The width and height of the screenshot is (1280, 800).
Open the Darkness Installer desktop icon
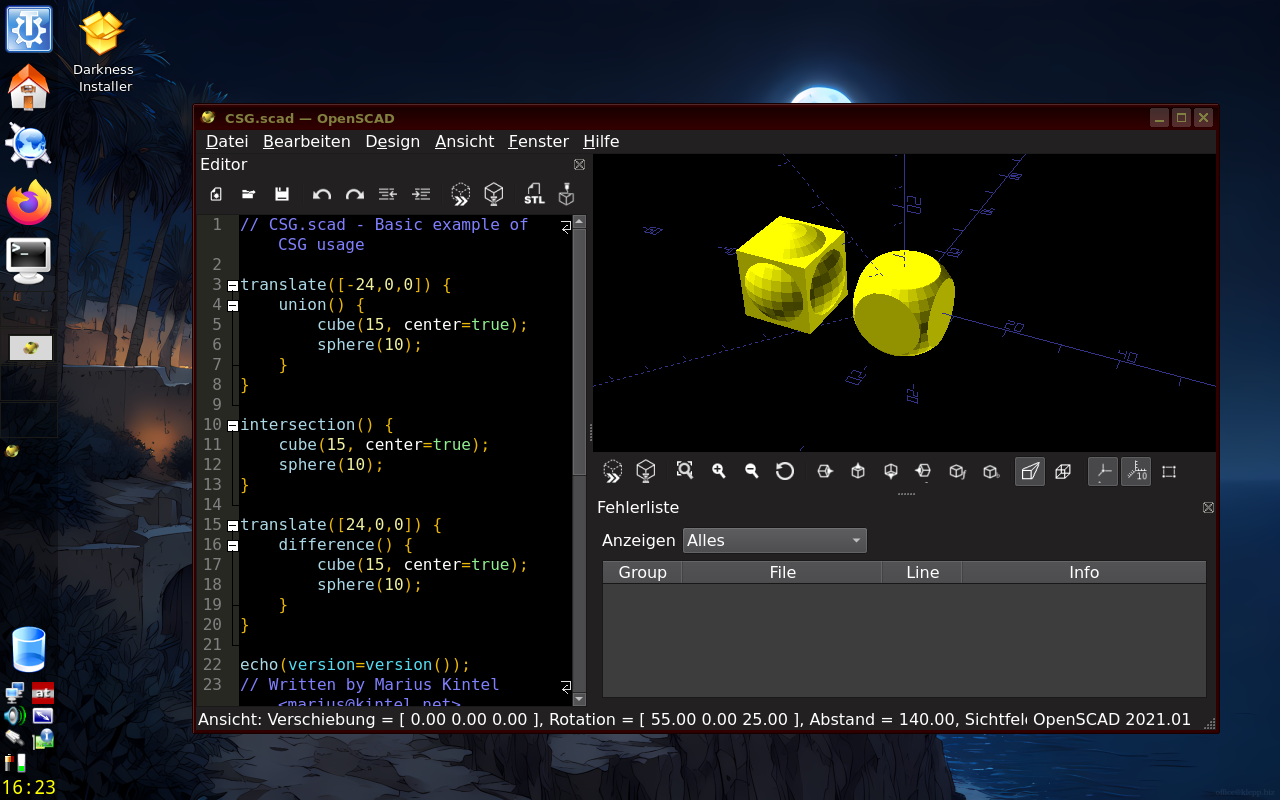click(x=104, y=52)
